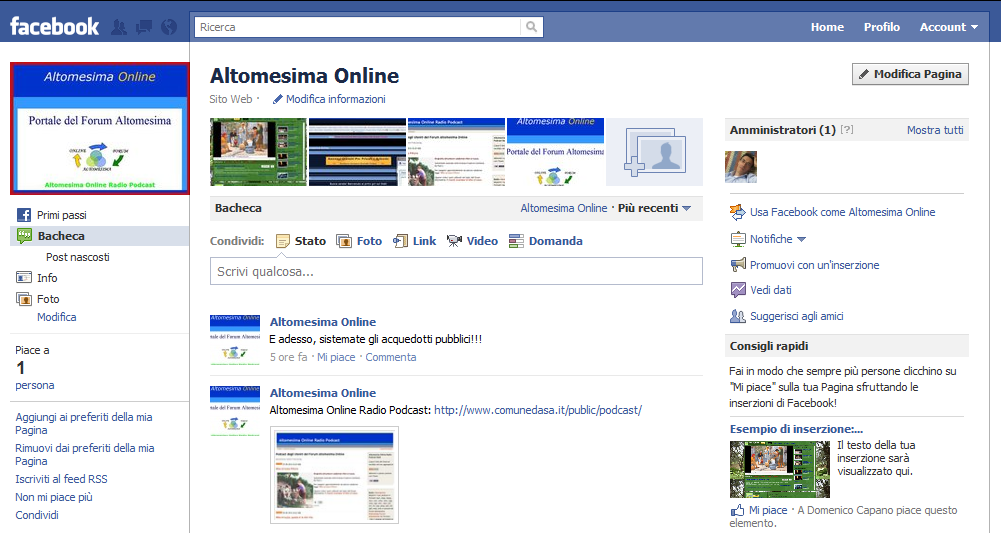Click the Link share icon
The image size is (1001, 533).
(x=400, y=241)
